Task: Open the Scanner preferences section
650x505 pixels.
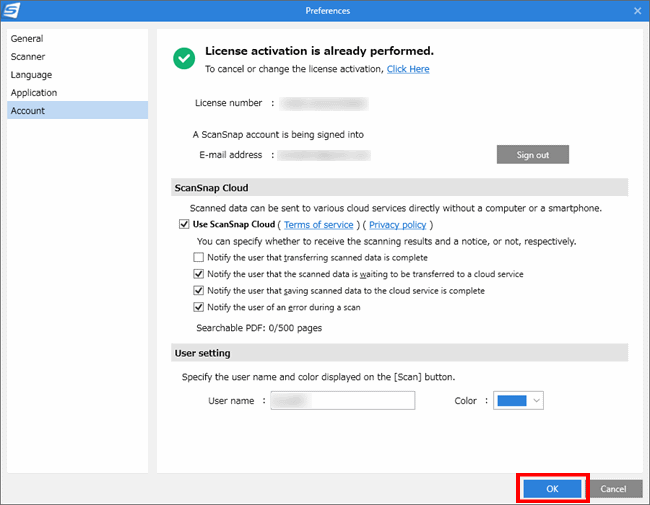Action: 77,56
